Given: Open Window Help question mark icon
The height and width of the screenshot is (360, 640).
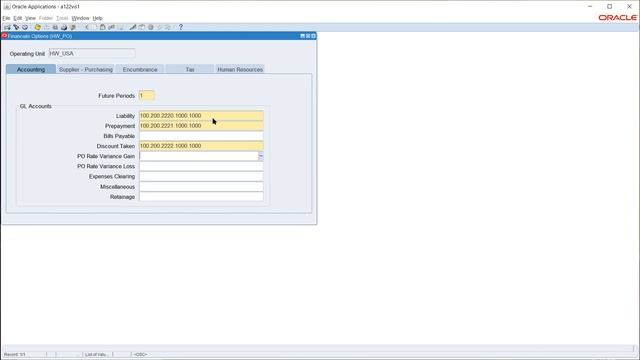Looking at the screenshot, I should tap(181, 27).
